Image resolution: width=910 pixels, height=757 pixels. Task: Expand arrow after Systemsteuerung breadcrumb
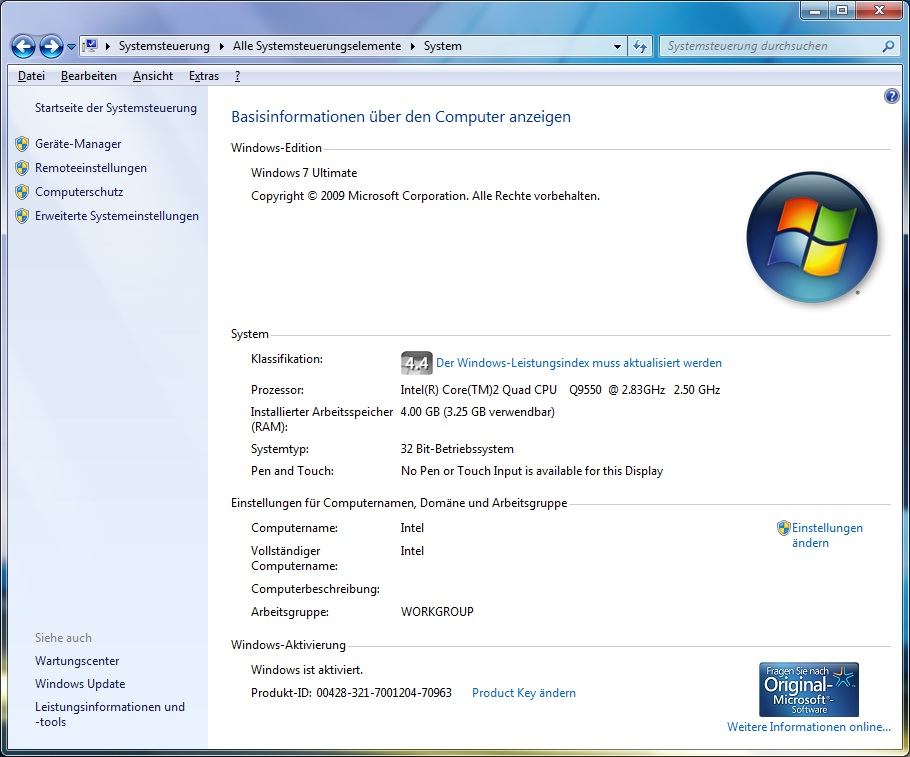221,46
